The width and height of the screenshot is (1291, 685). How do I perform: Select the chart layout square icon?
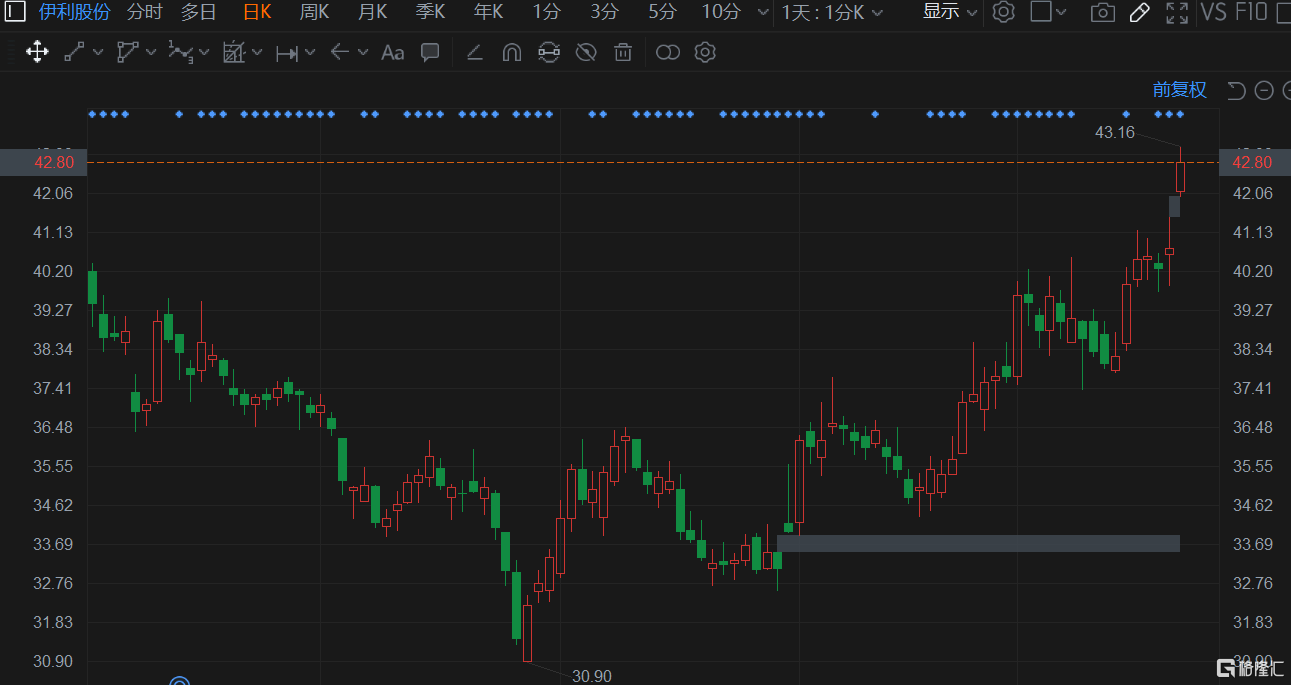coord(1040,12)
